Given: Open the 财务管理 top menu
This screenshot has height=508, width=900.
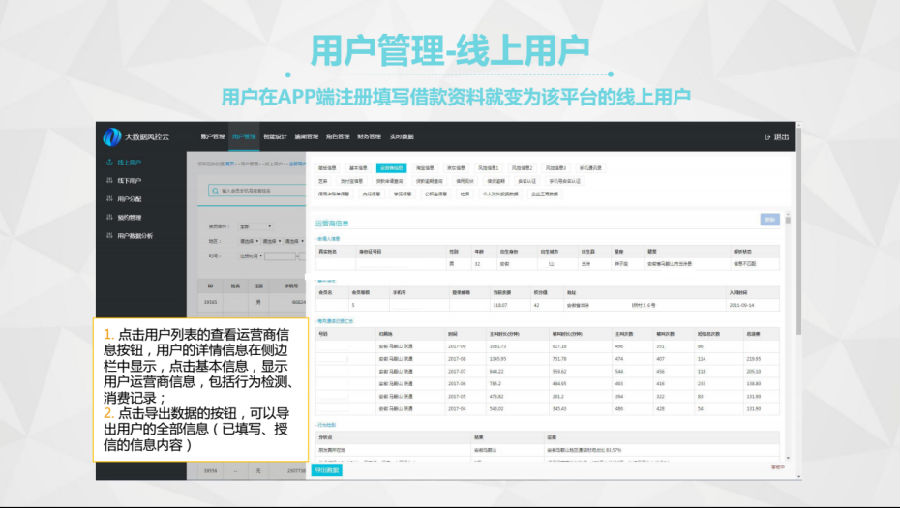Looking at the screenshot, I should tap(369, 136).
